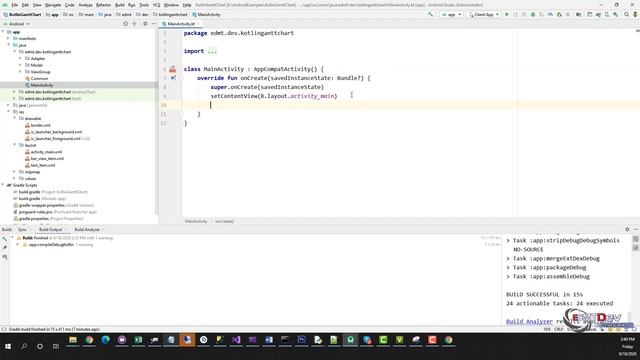
Task: Open Excel from the taskbar
Action: click(x=138, y=340)
